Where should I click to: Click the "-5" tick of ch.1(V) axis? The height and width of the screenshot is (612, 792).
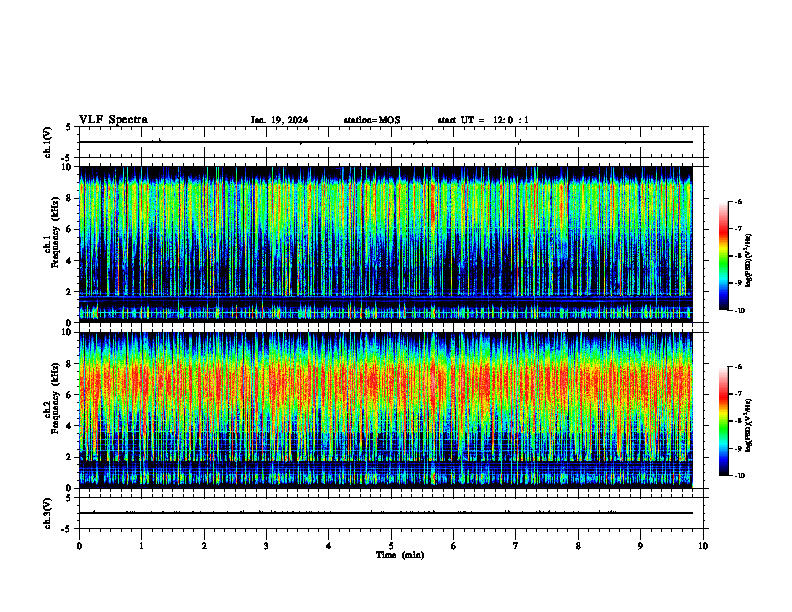click(x=67, y=158)
